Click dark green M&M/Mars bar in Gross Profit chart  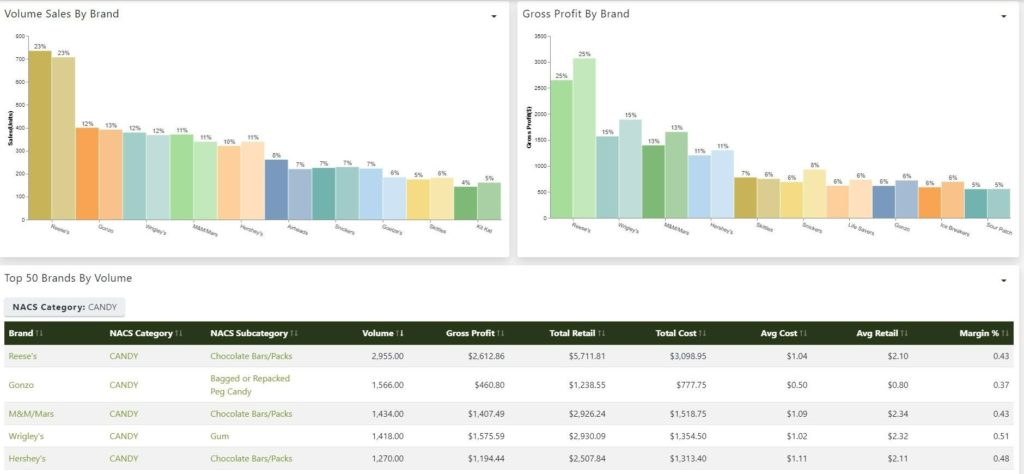(x=653, y=182)
